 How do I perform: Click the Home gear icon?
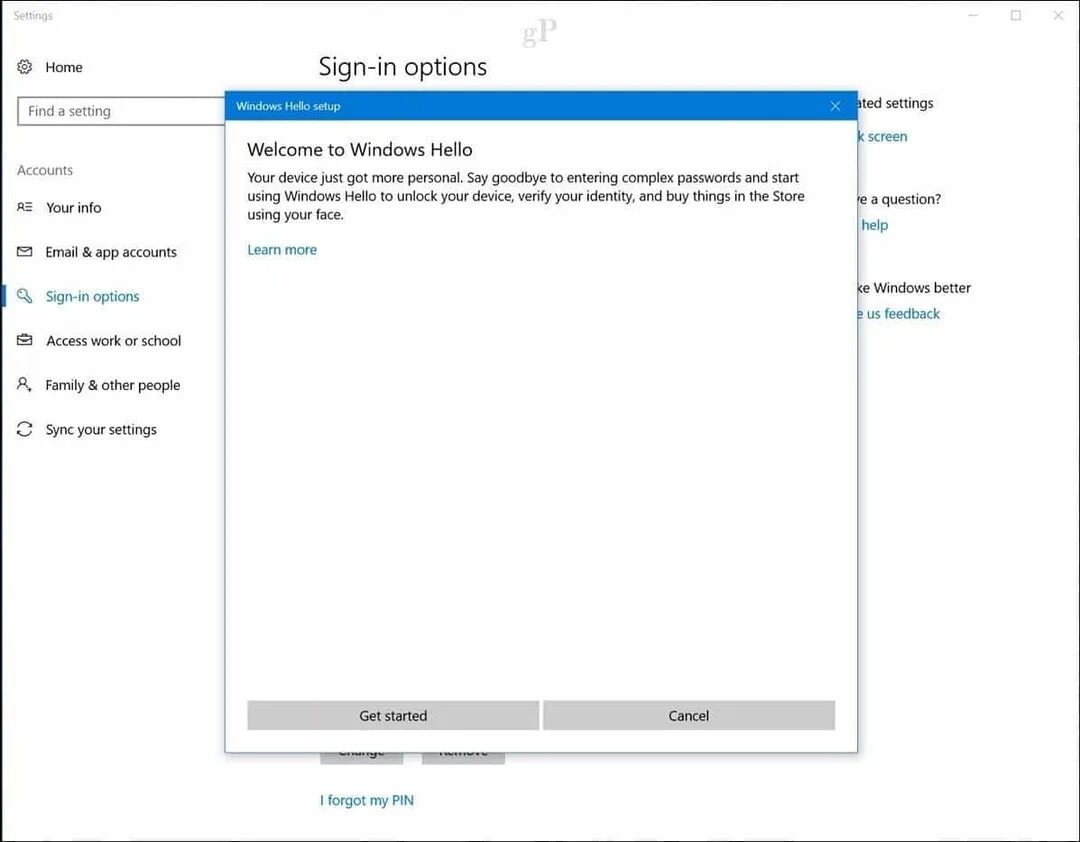point(25,67)
